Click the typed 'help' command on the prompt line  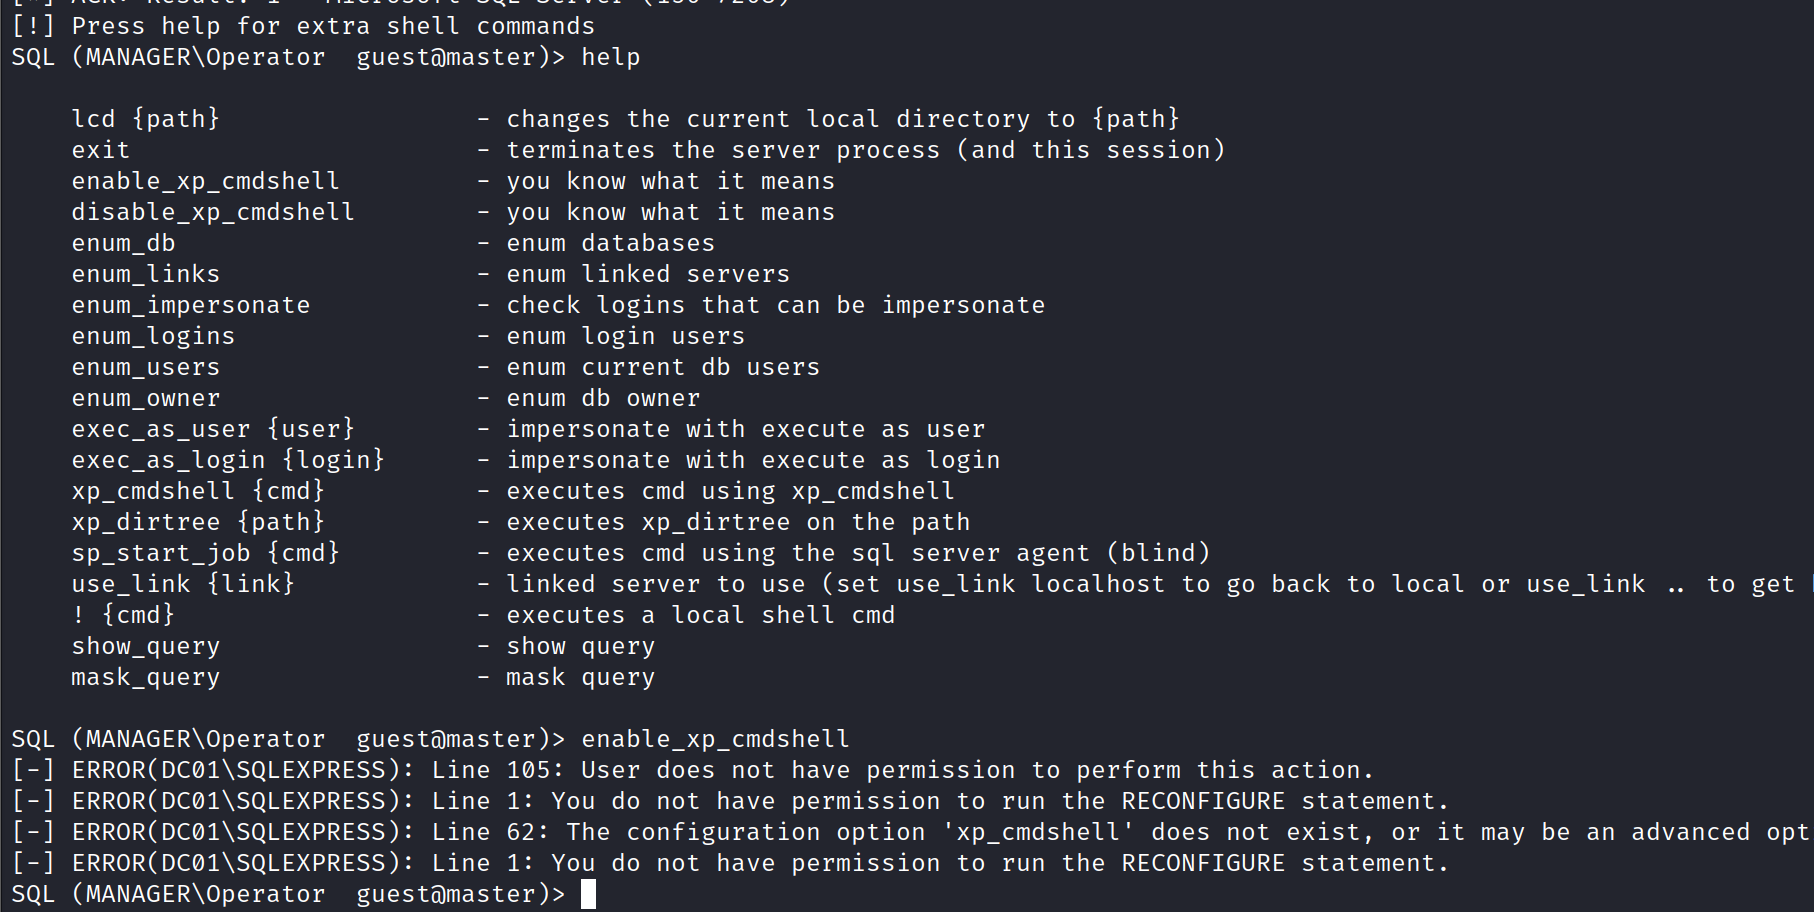coord(611,57)
